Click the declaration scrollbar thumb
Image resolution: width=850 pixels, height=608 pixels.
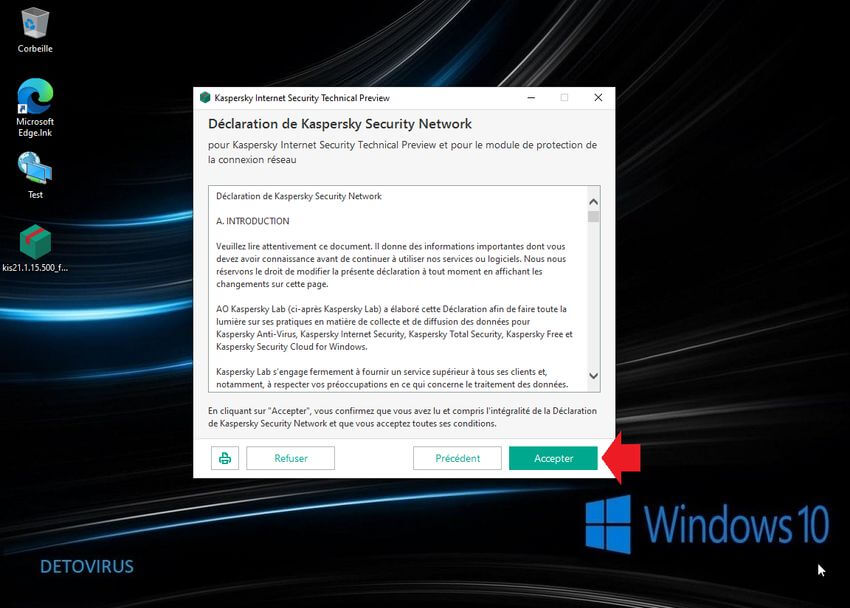click(x=594, y=217)
